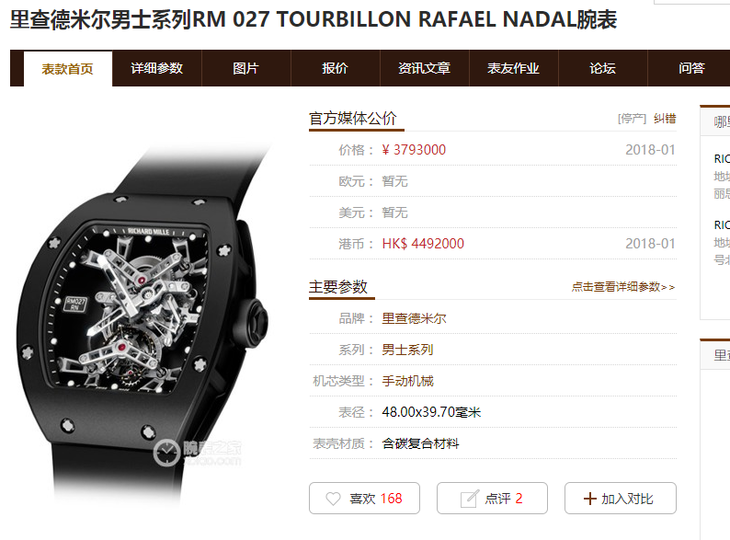Select the 表友作业 tab
Screen dimensions: 730x540
tap(513, 68)
